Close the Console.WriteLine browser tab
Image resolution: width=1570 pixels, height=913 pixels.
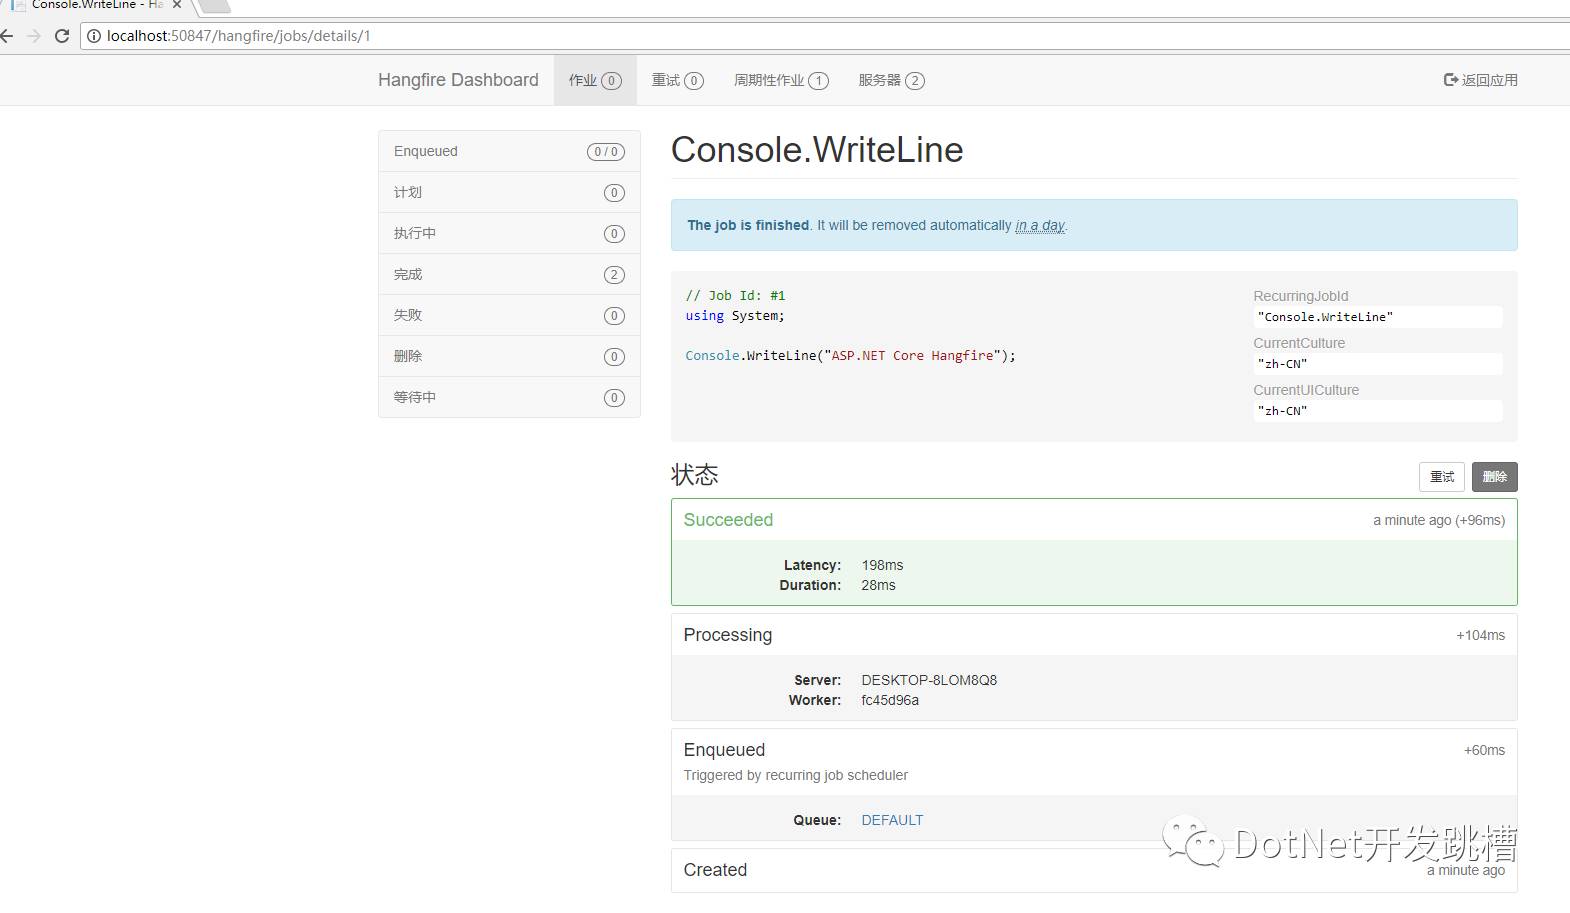pyautogui.click(x=177, y=5)
